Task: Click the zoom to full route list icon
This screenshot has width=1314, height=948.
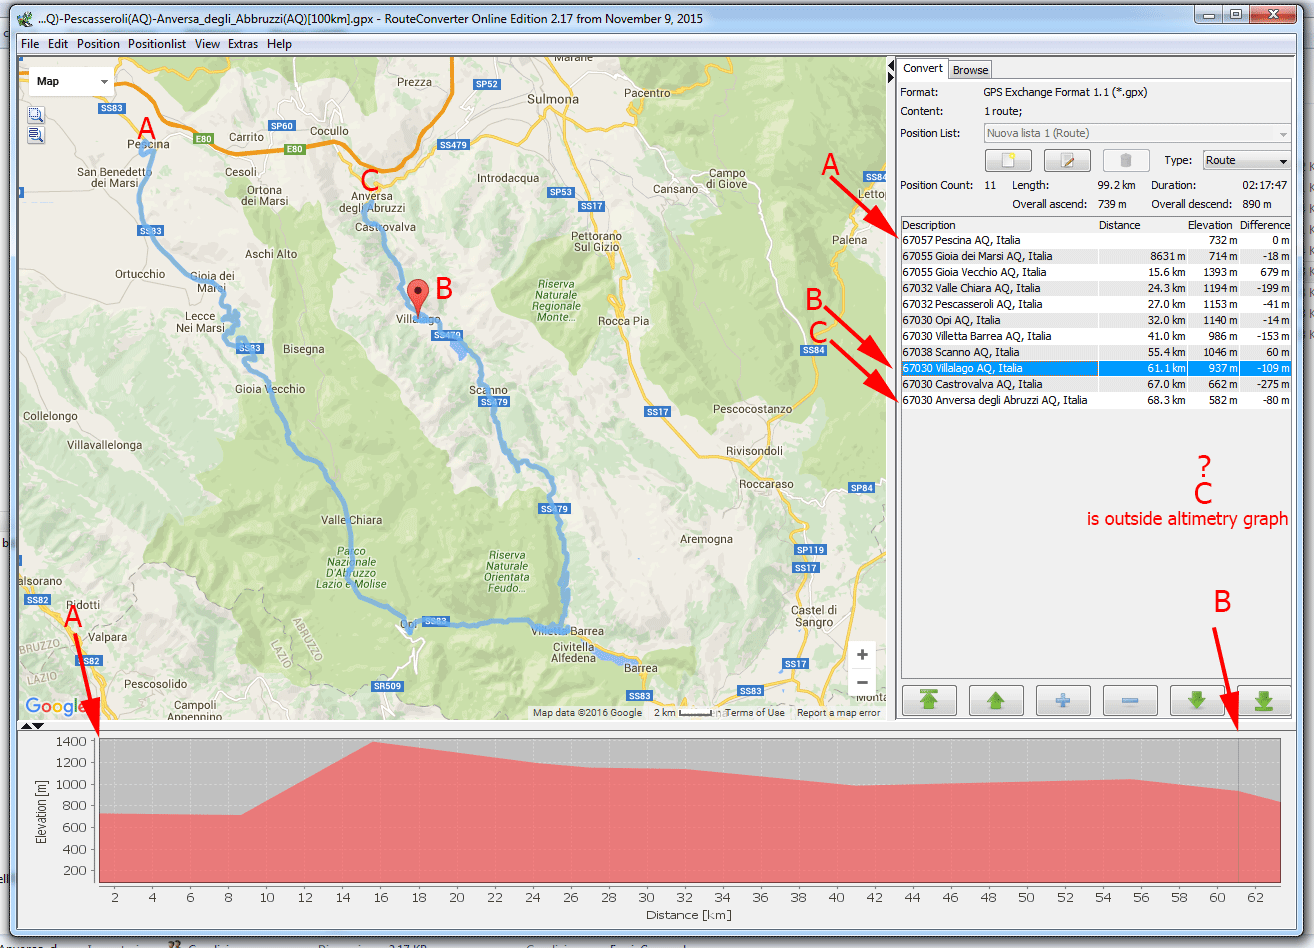Action: [x=36, y=135]
